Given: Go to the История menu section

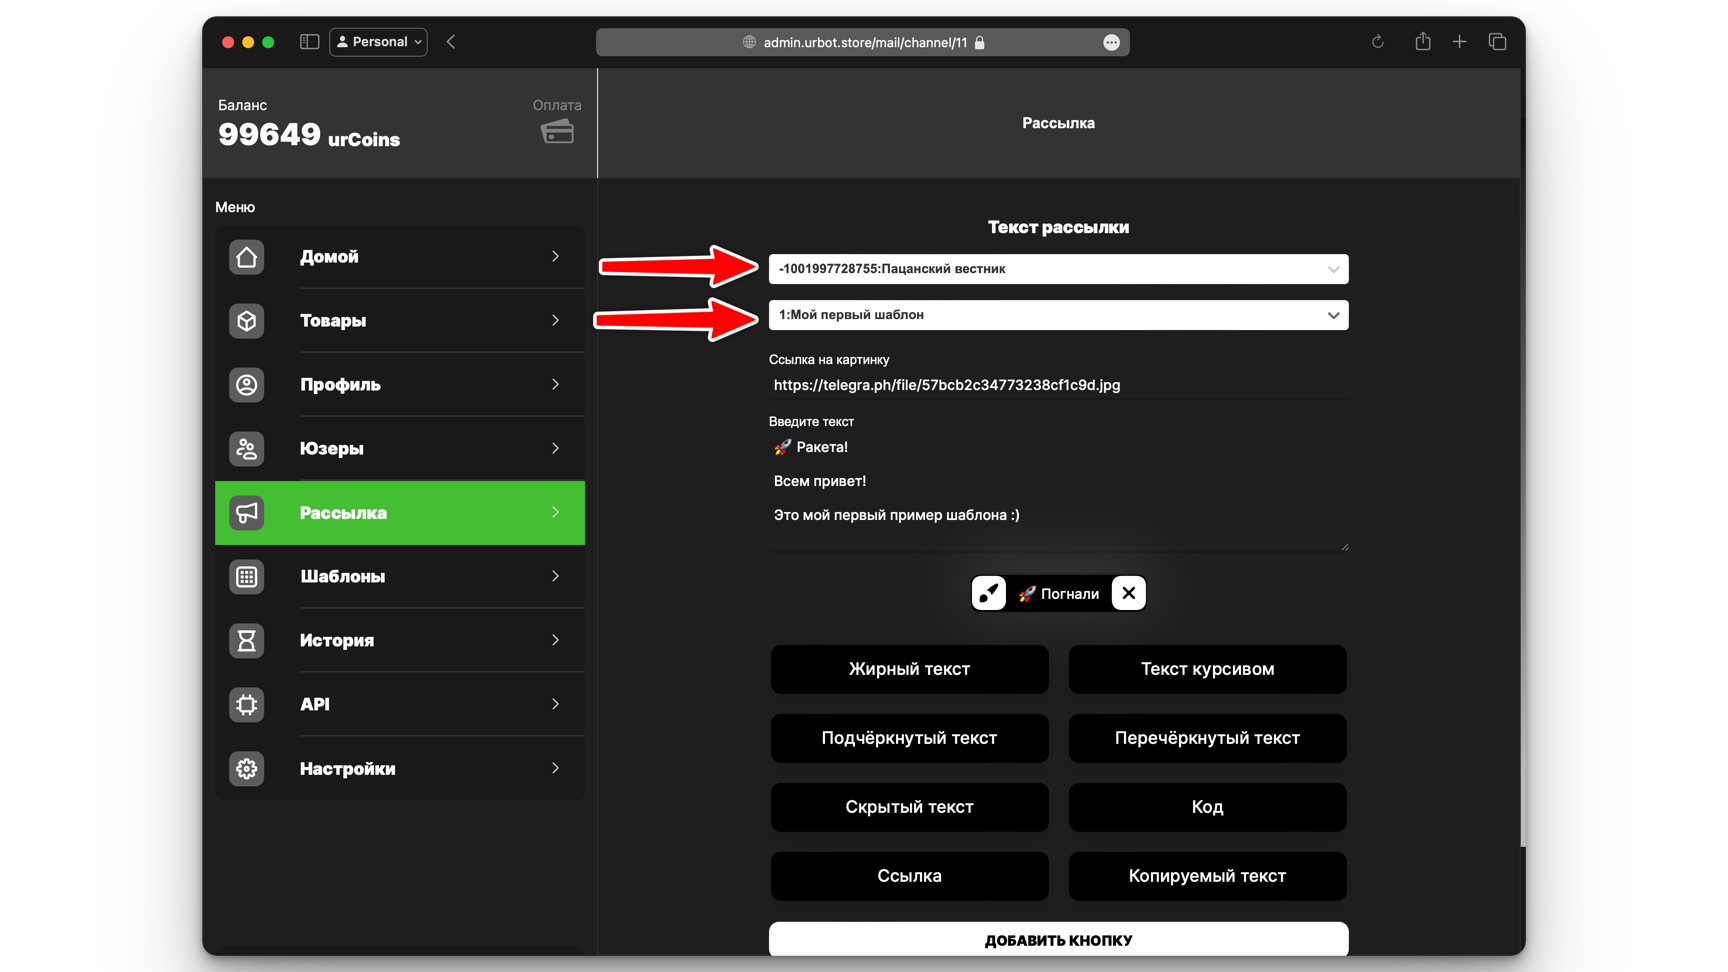Looking at the screenshot, I should [400, 641].
